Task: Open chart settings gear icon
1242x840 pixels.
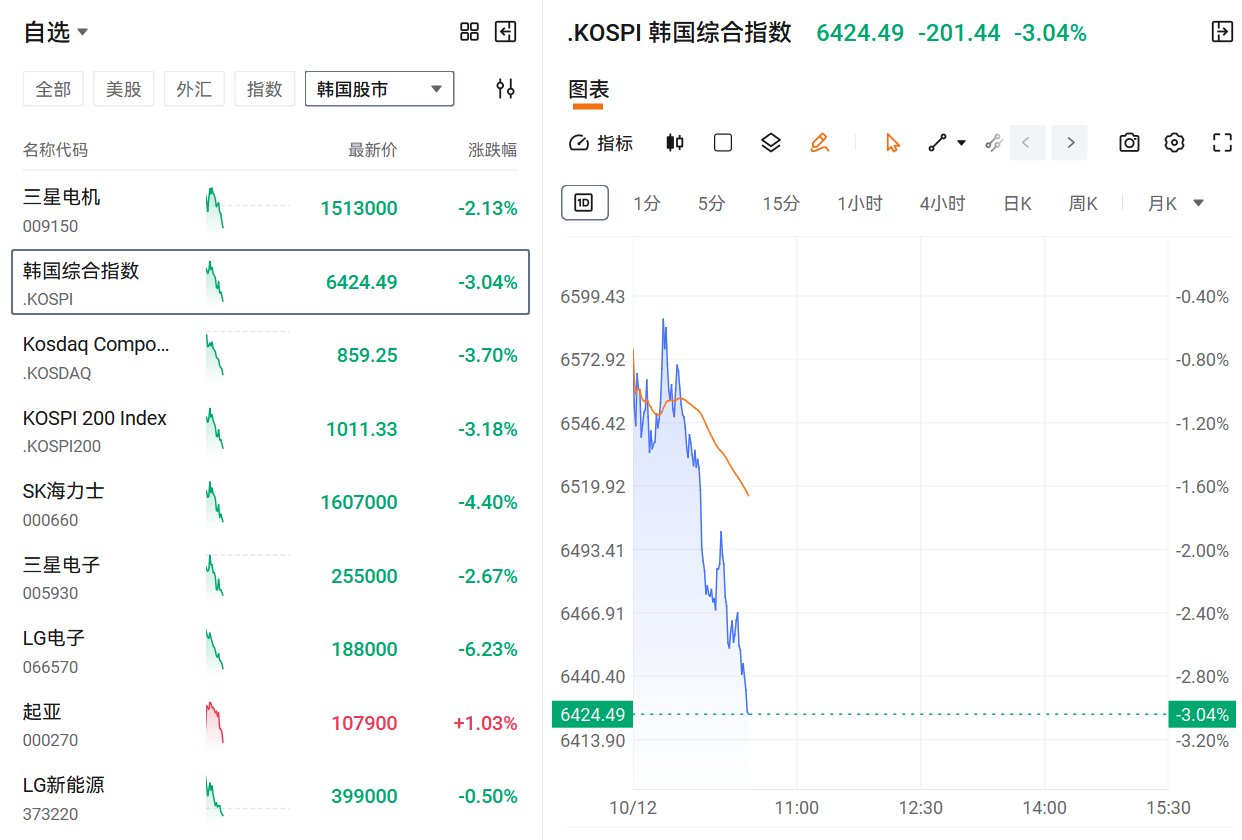Action: tap(1175, 143)
